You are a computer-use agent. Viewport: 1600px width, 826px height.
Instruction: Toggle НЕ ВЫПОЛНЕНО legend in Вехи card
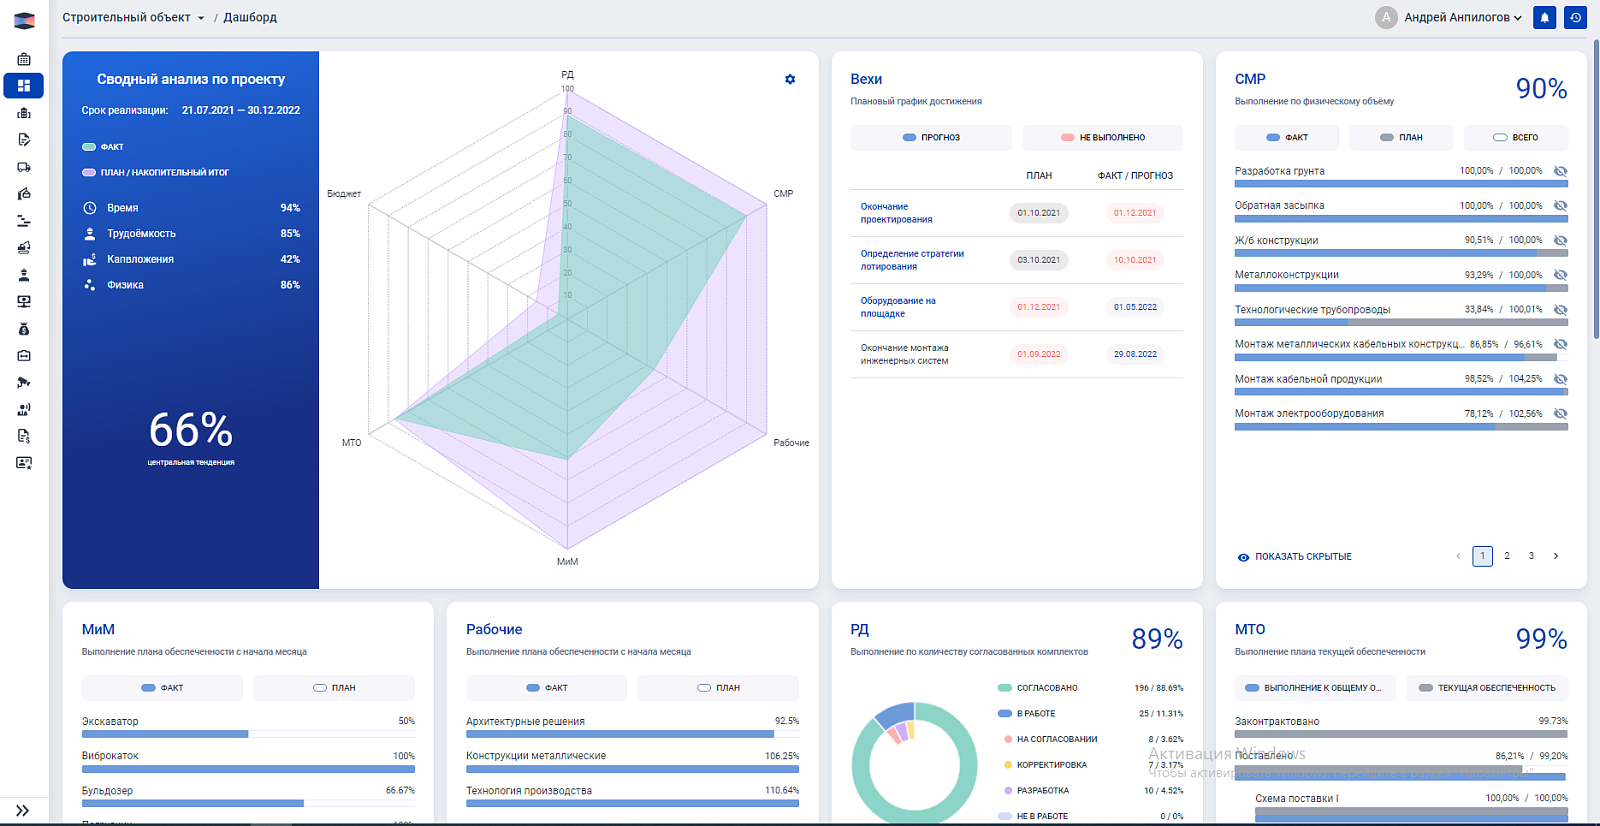pyautogui.click(x=1103, y=137)
